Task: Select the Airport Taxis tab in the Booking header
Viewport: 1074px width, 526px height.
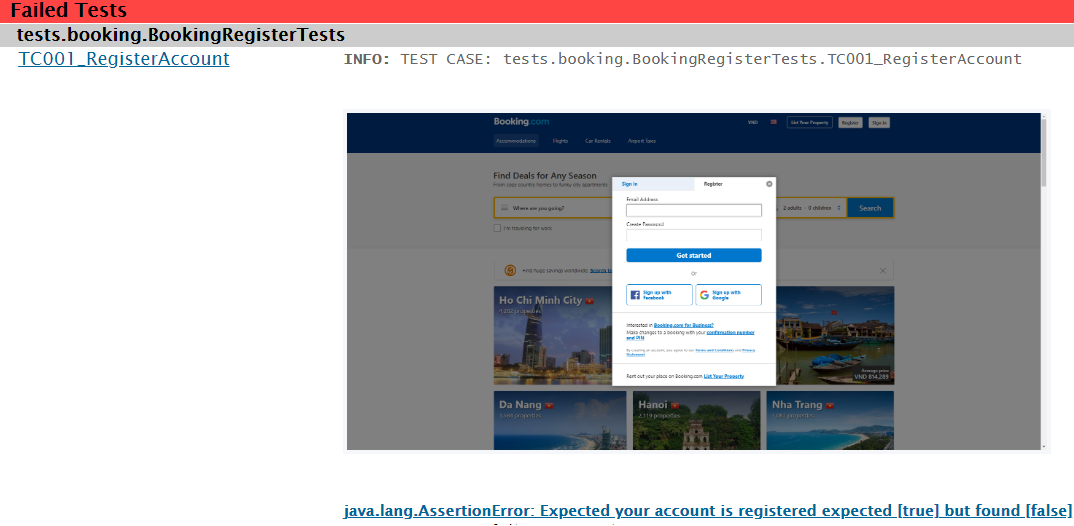Action: point(642,141)
